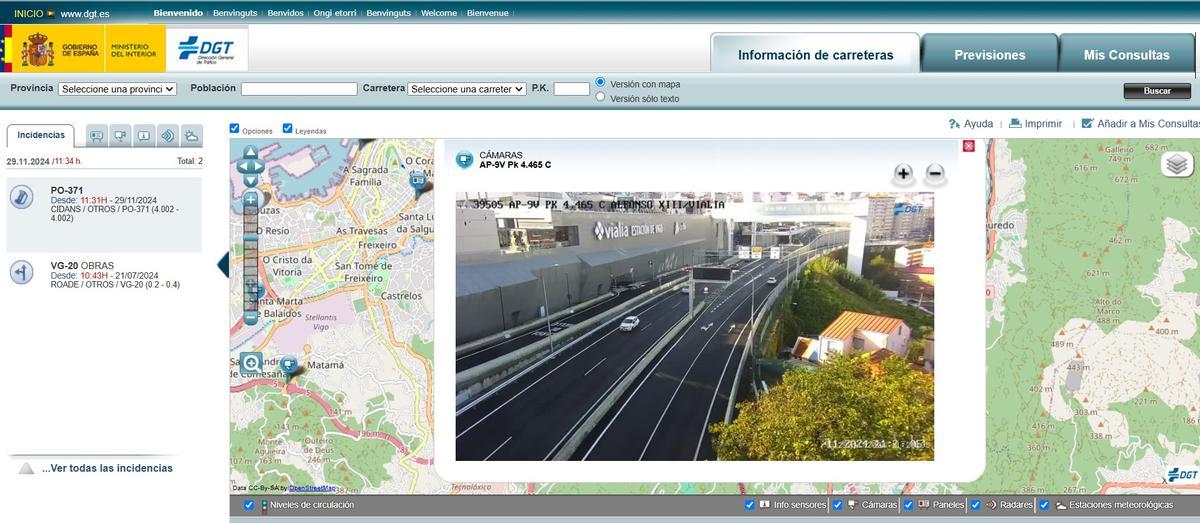The height and width of the screenshot is (523, 1200).
Task: Open Ver todas las incidencias link
Action: pos(107,468)
